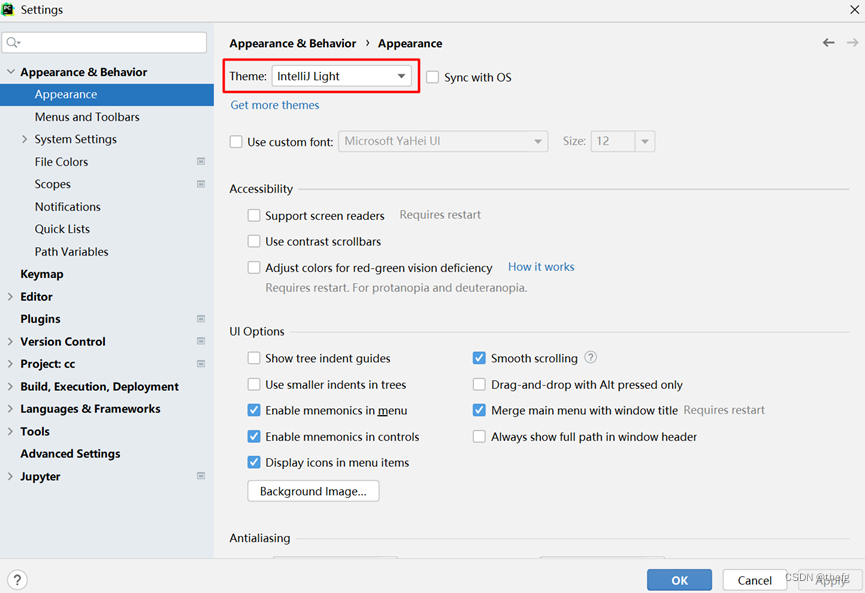Click Appearance & Behavior in breadcrumb
Viewport: 865px width, 593px height.
click(292, 43)
